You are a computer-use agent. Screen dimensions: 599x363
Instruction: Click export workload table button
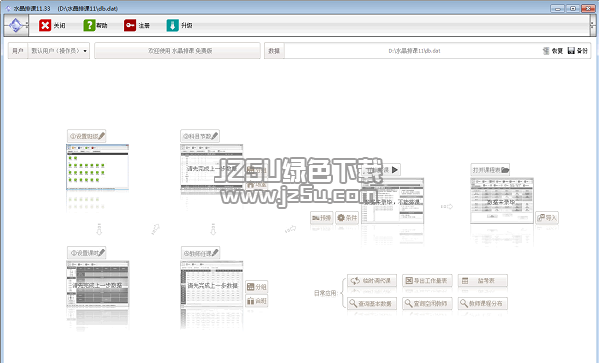pos(427,280)
